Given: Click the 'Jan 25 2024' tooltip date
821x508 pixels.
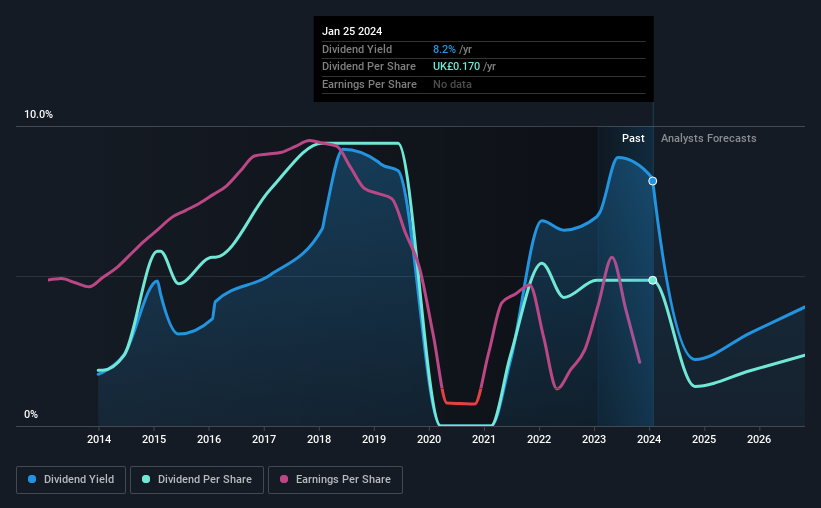Looking at the screenshot, I should click(352, 31).
